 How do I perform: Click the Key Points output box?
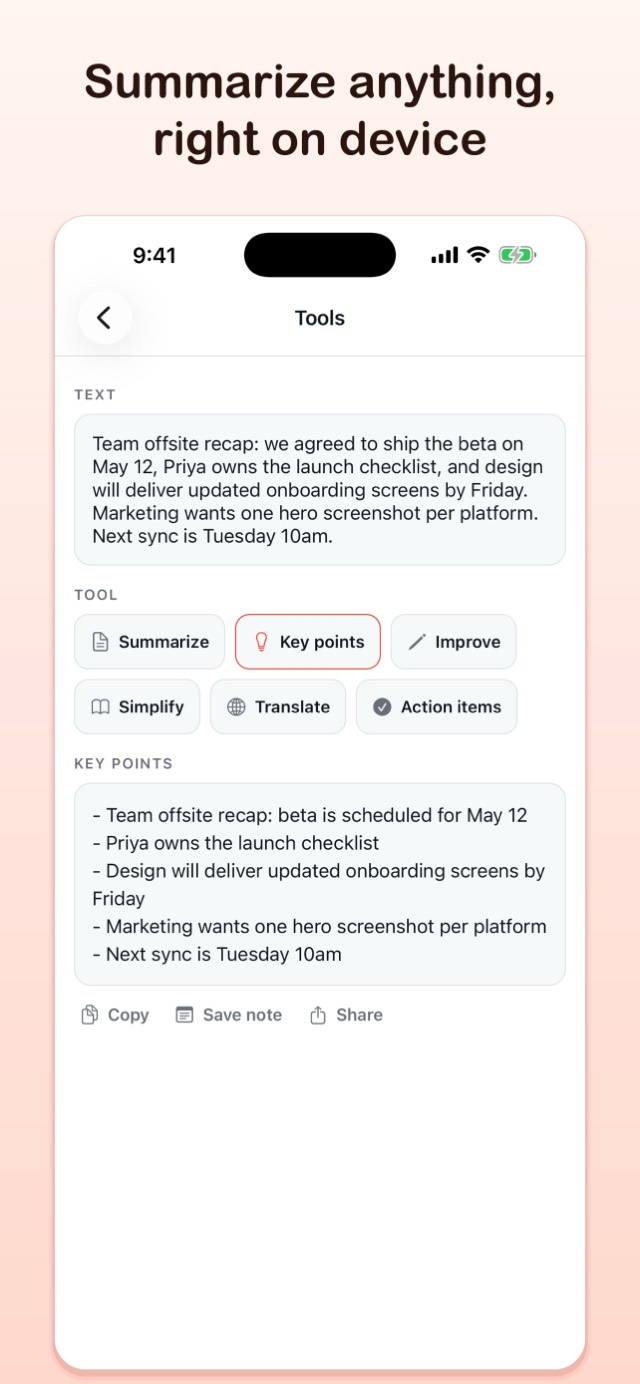(320, 884)
